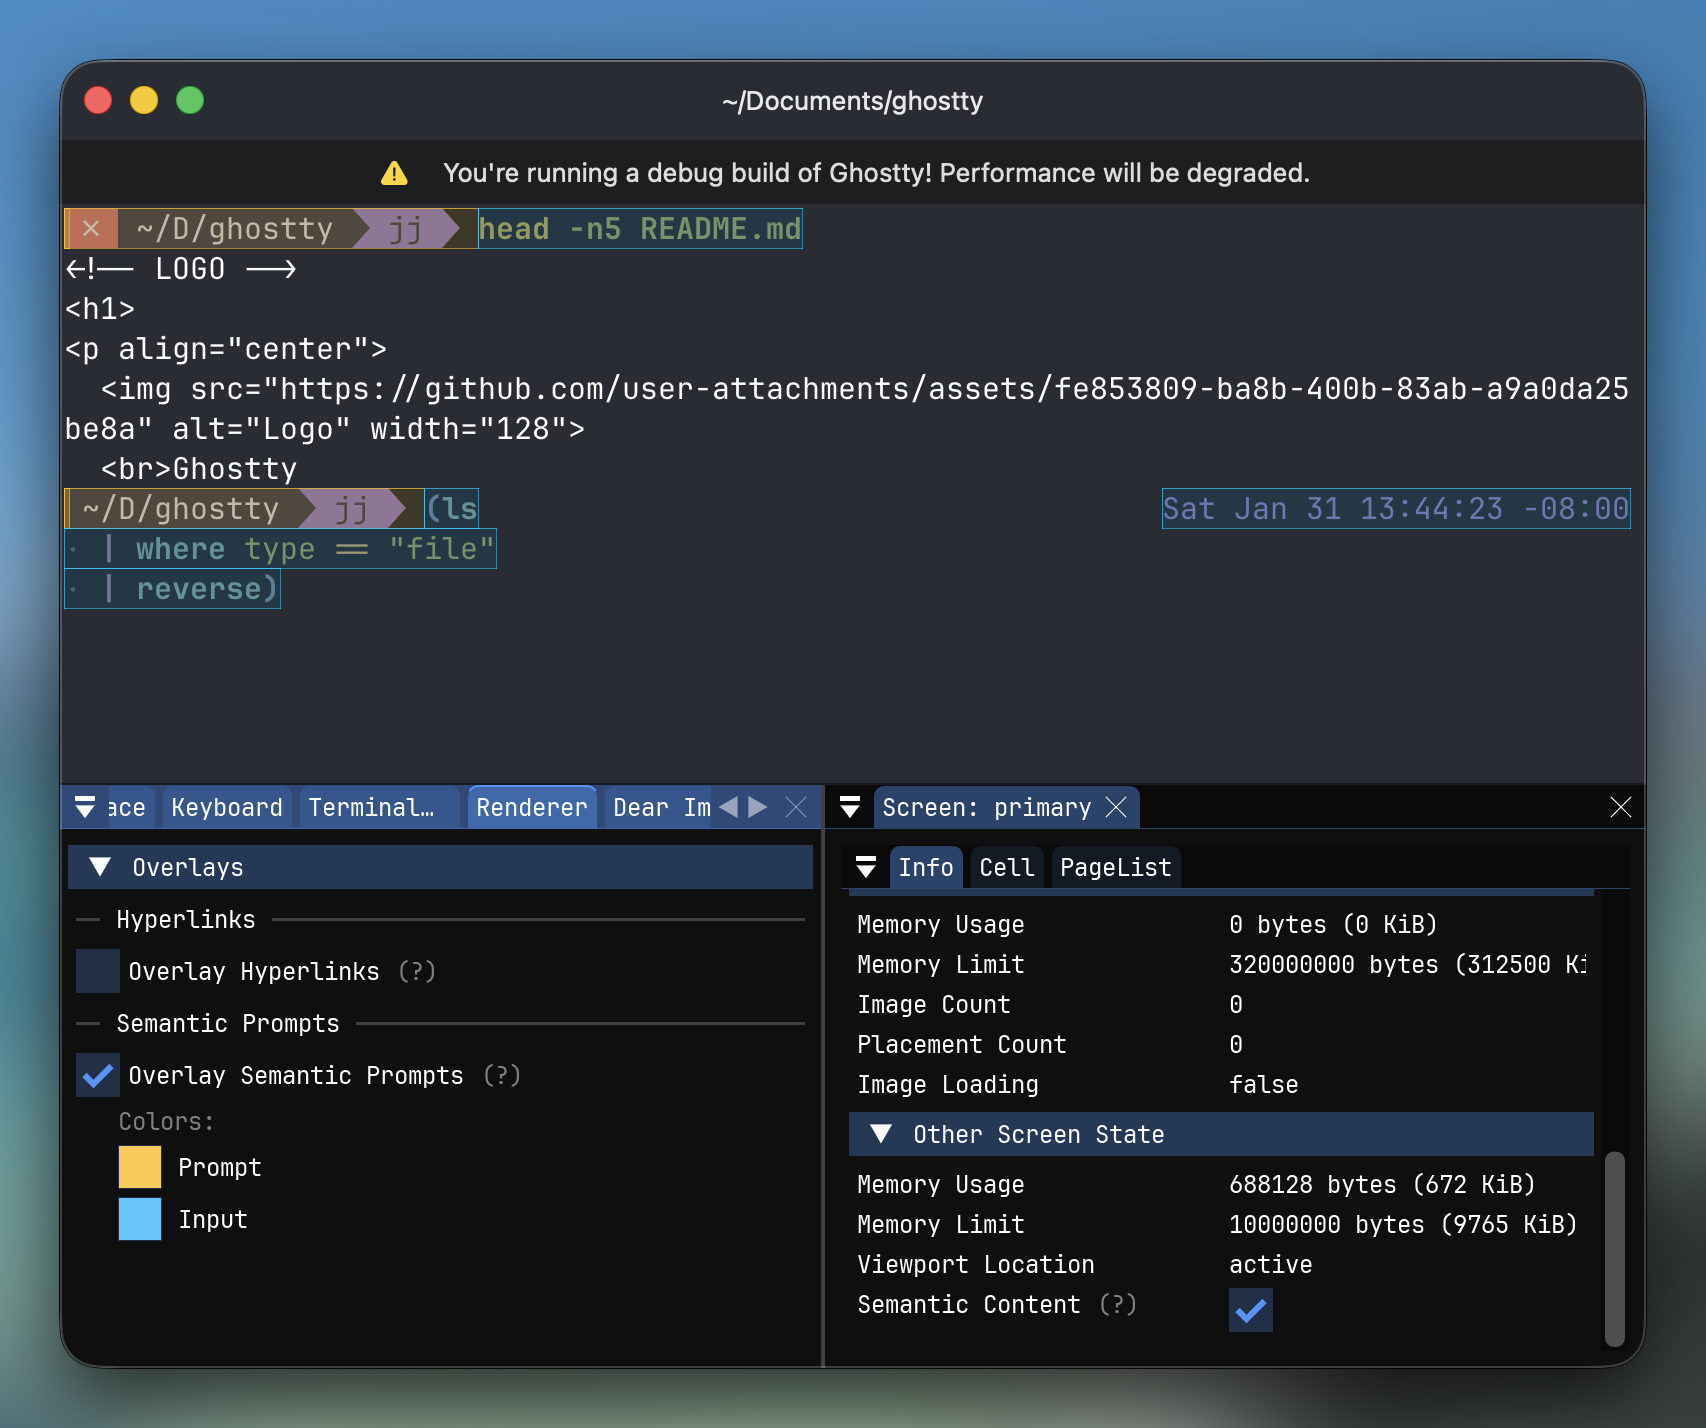Open the Screen window tab list dropdown
The height and width of the screenshot is (1428, 1706).
[x=850, y=807]
